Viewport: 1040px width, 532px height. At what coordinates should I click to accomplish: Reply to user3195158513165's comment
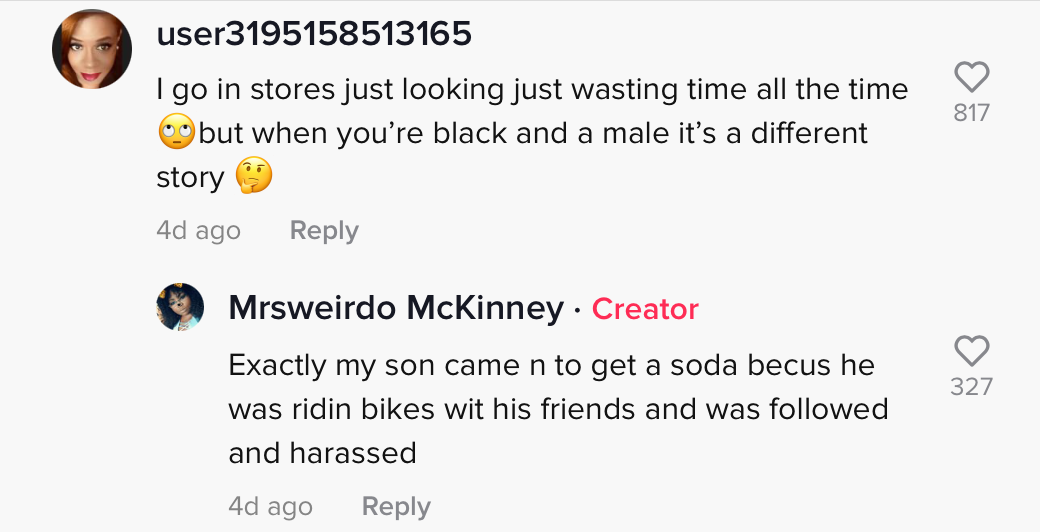tap(324, 230)
